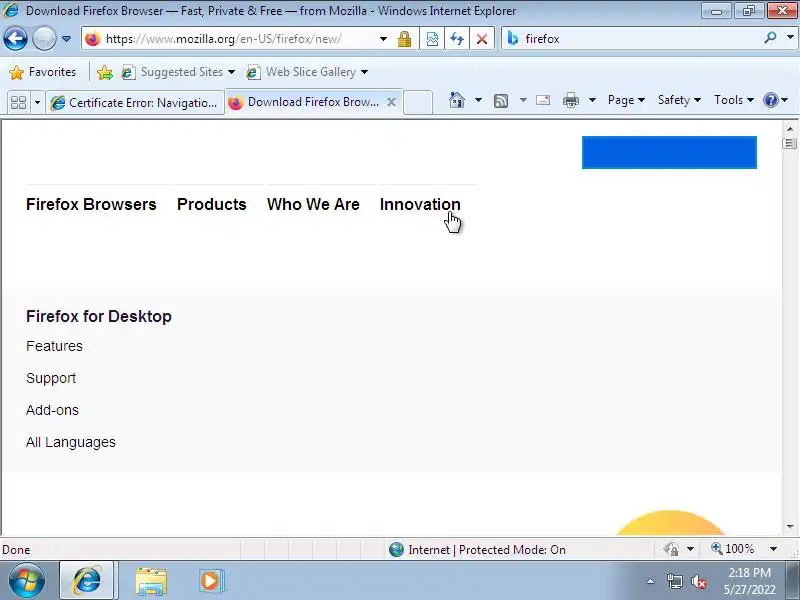The image size is (800, 600).
Task: Open the Who We Are nav menu
Action: pyautogui.click(x=313, y=204)
